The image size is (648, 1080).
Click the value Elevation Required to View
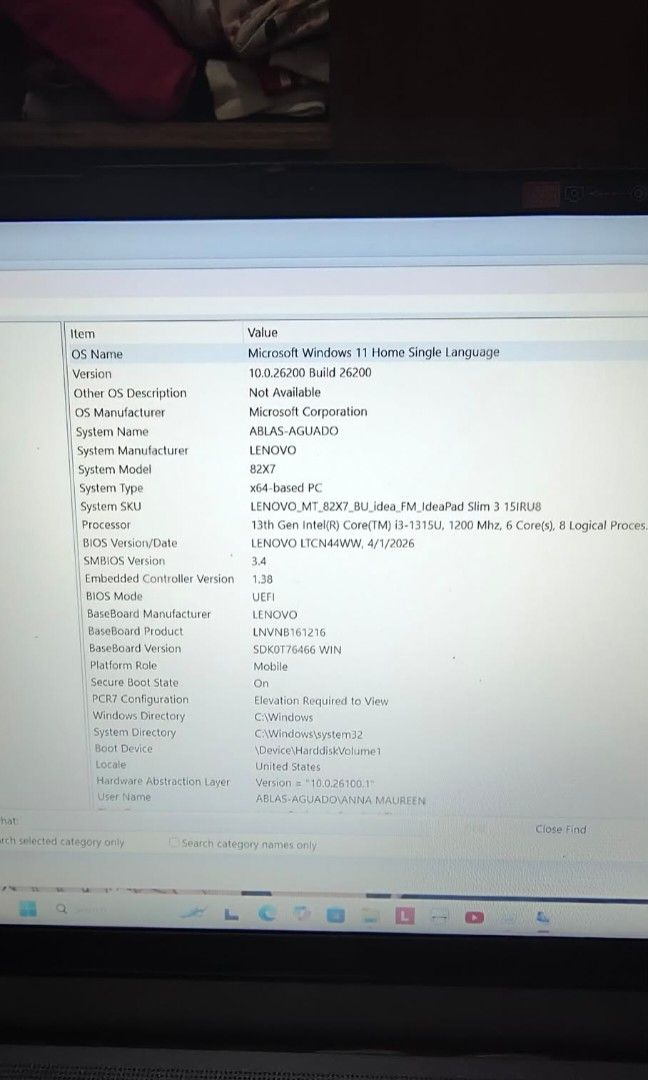click(x=321, y=700)
